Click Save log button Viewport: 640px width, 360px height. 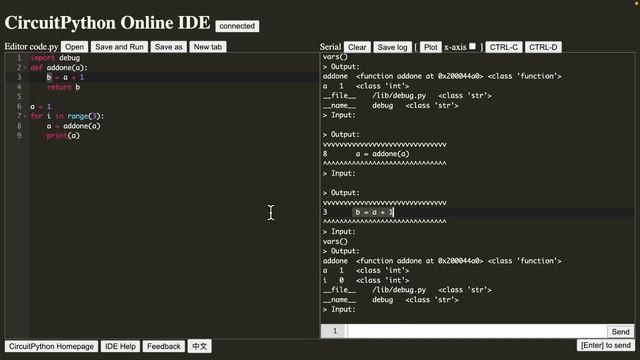pyautogui.click(x=392, y=47)
